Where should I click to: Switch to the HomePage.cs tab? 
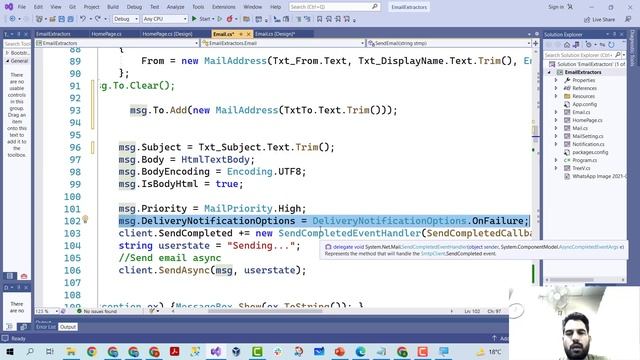(107, 34)
